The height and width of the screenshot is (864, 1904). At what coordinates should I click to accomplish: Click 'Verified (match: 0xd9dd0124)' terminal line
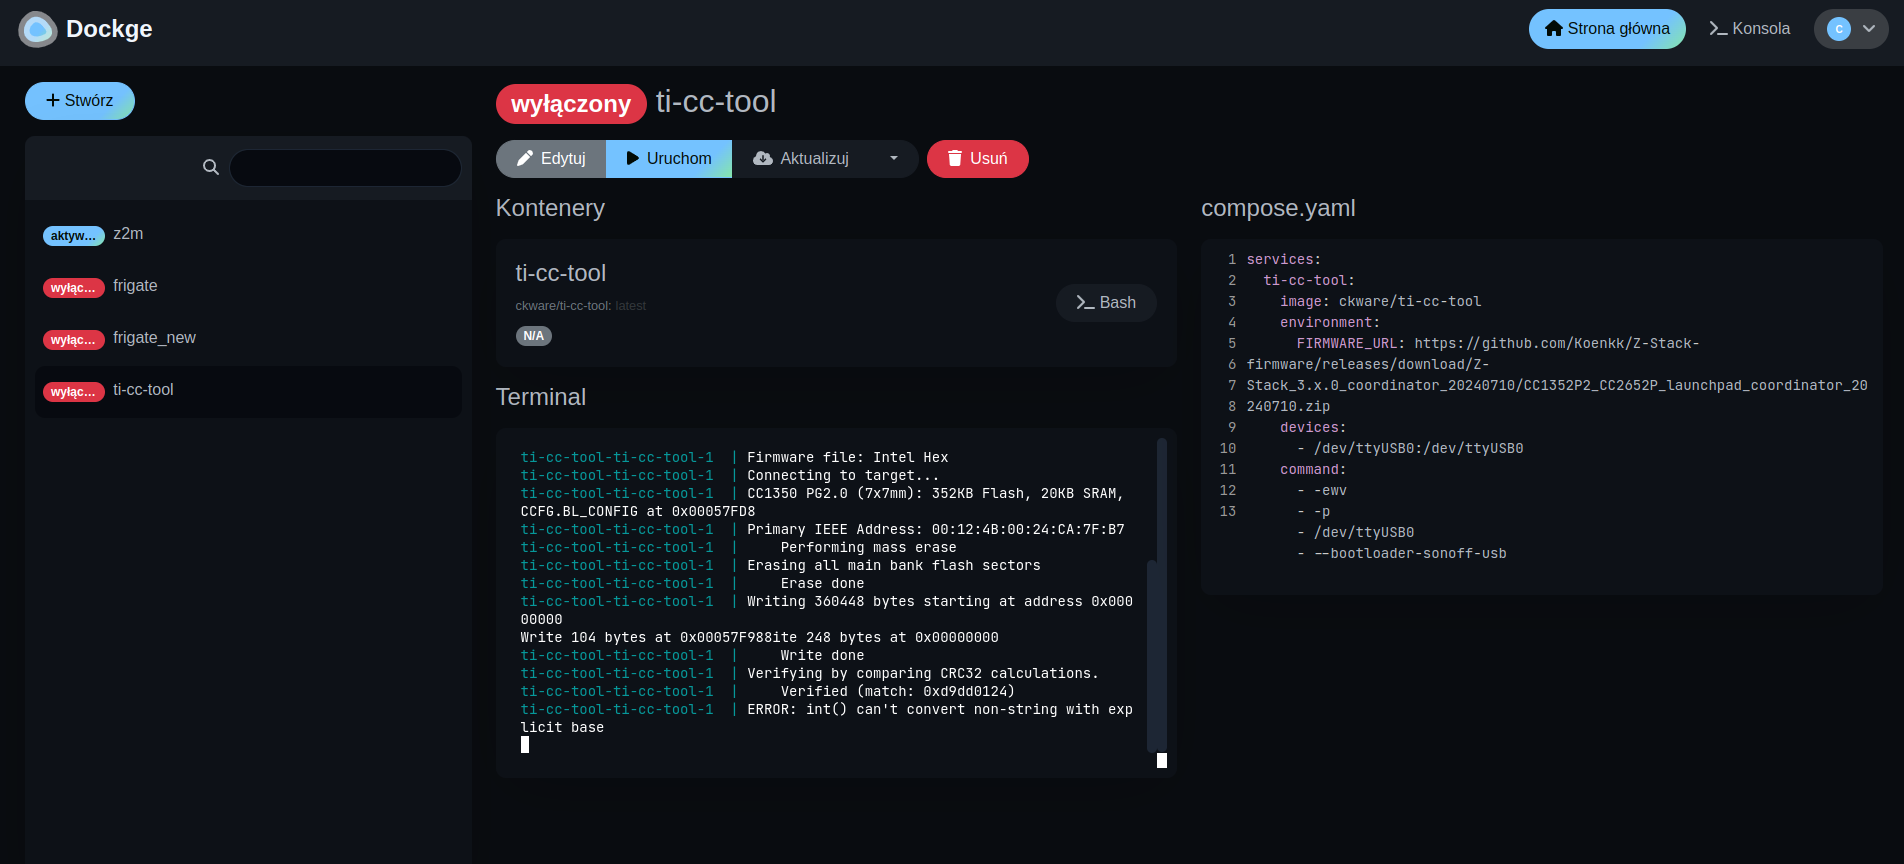[x=897, y=692]
